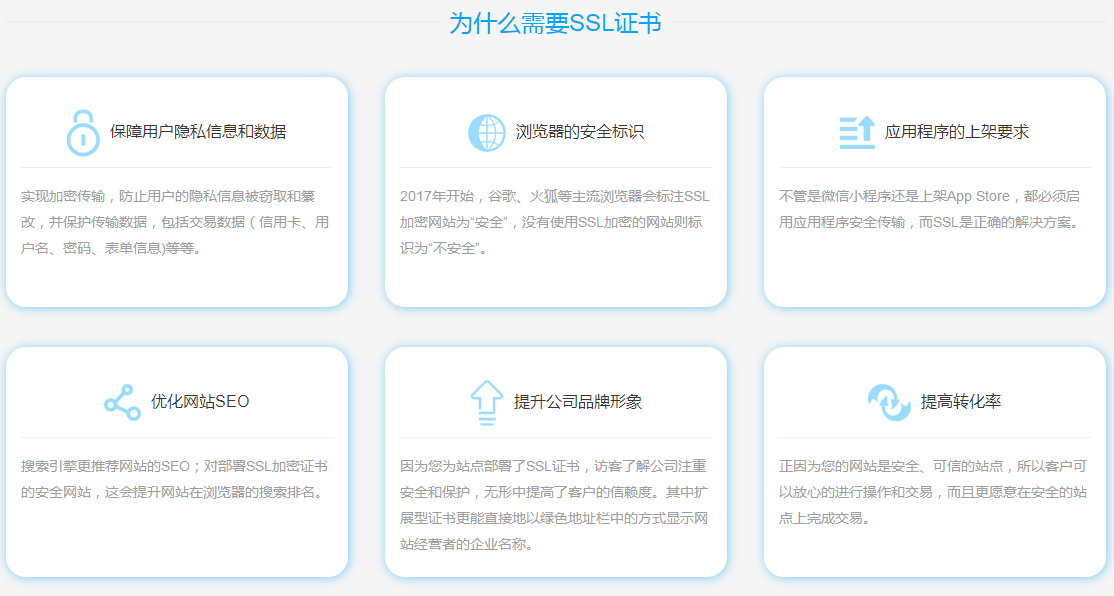Viewport: 1114px width, 596px height.
Task: Click the paragraph mentioning App Store
Action: (x=930, y=209)
